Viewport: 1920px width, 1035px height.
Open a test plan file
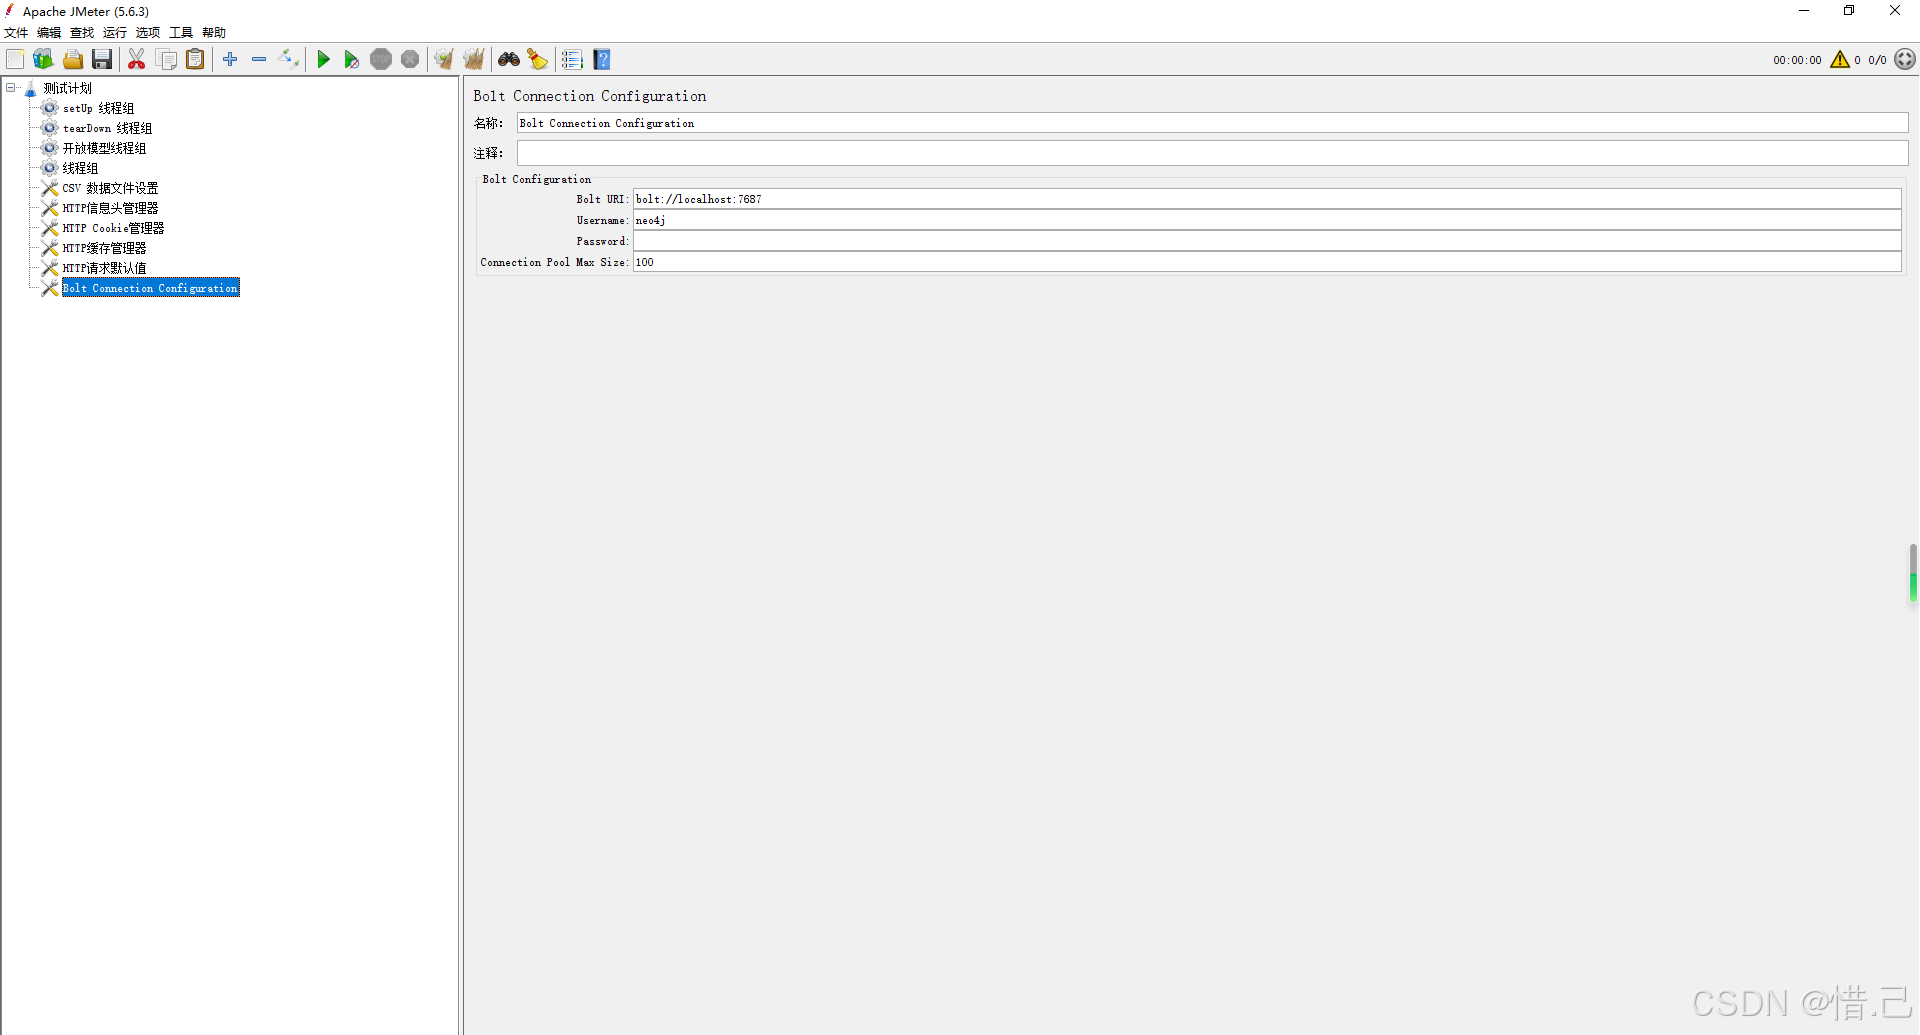coord(73,60)
